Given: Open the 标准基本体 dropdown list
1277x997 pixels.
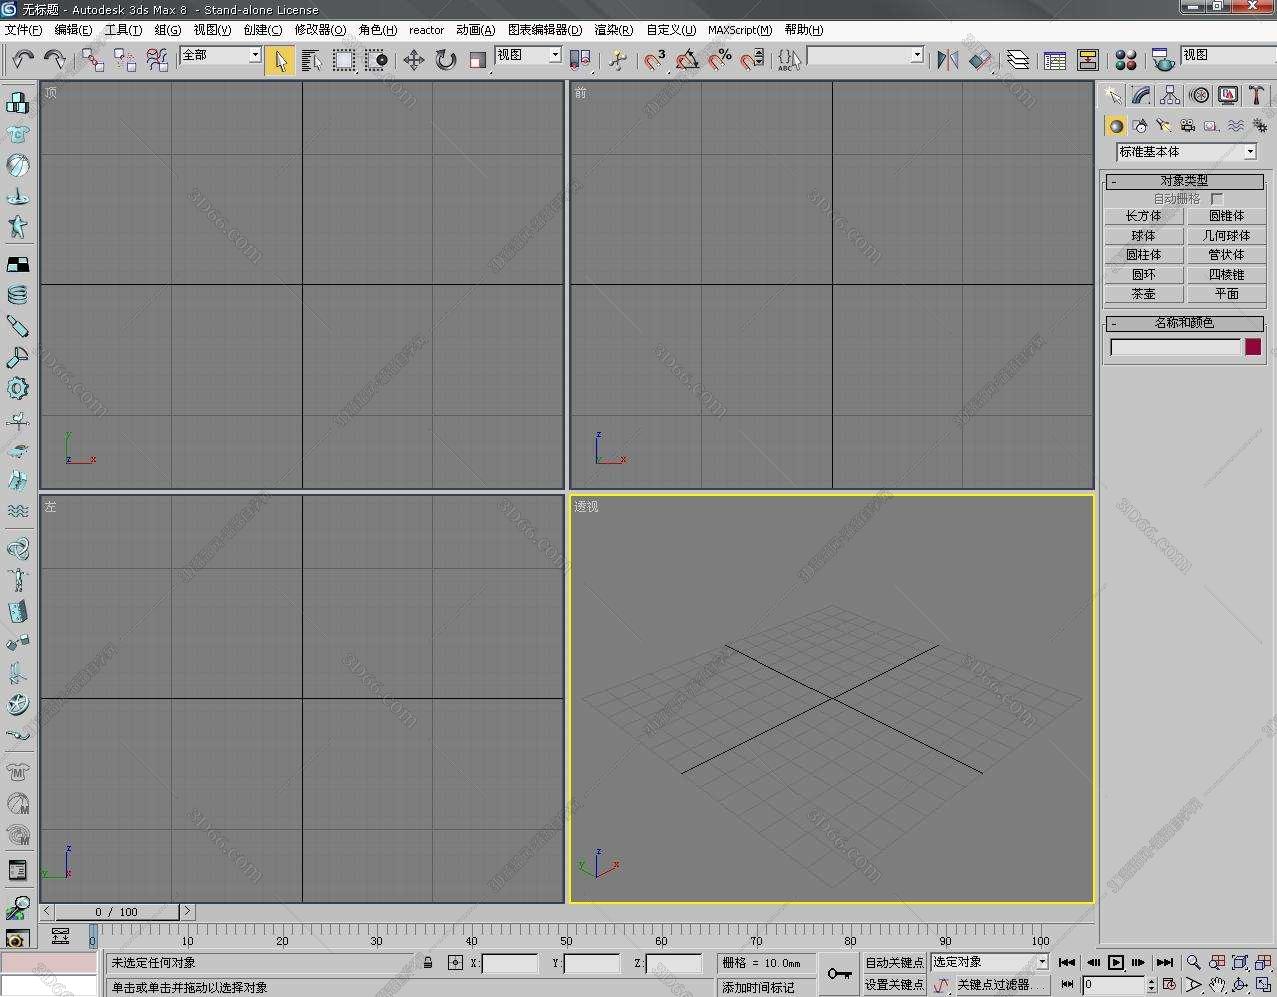Looking at the screenshot, I should (x=1251, y=152).
